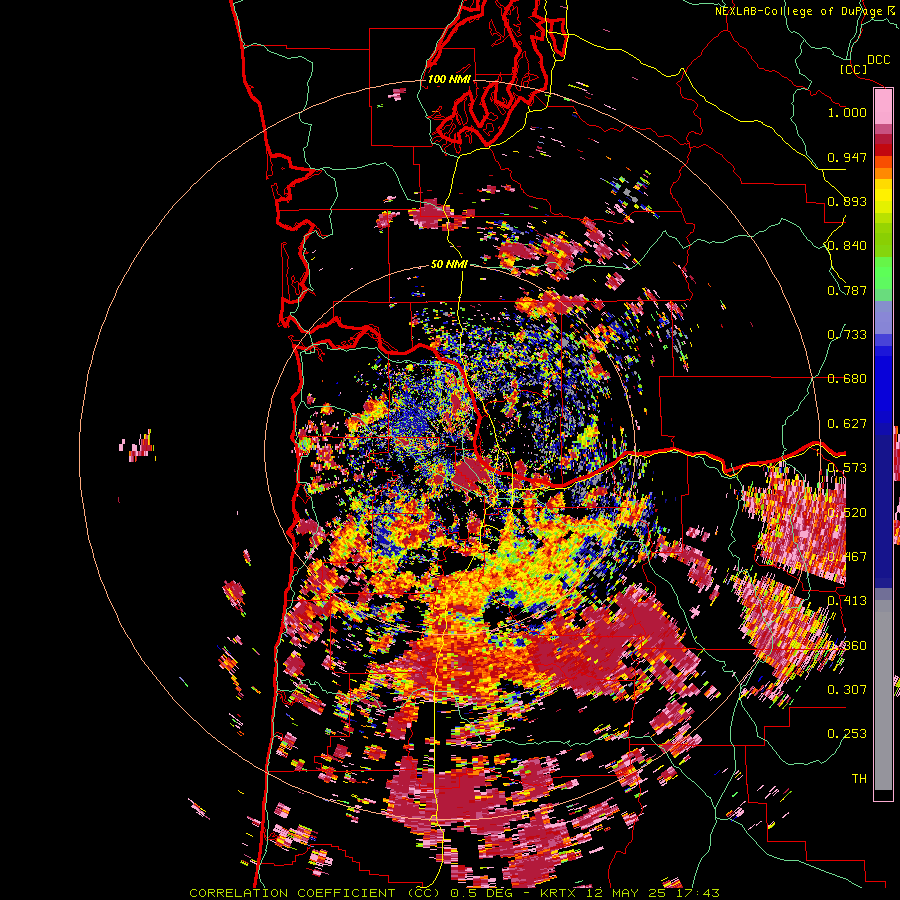Select the 0.627 legend value
This screenshot has width=900, height=900.
click(847, 424)
